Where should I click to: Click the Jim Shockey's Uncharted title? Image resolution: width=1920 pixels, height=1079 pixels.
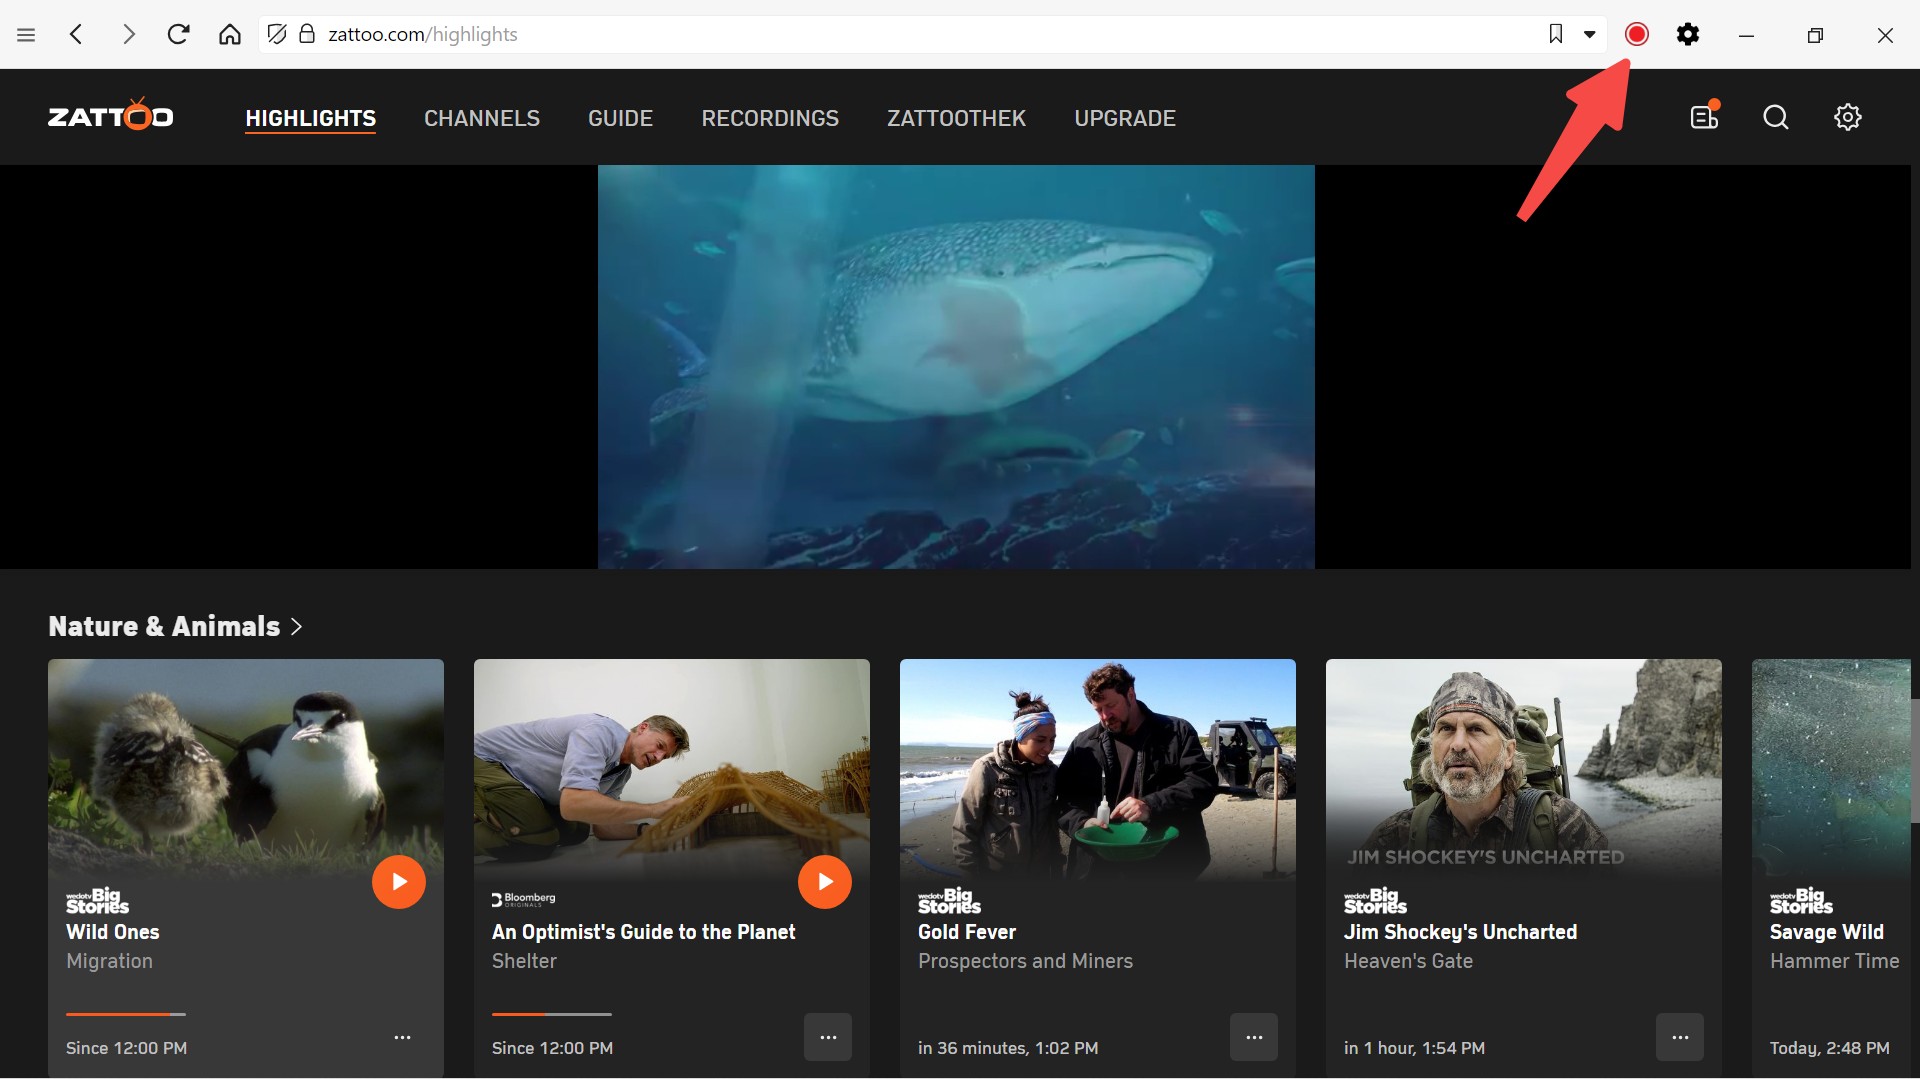pos(1460,932)
